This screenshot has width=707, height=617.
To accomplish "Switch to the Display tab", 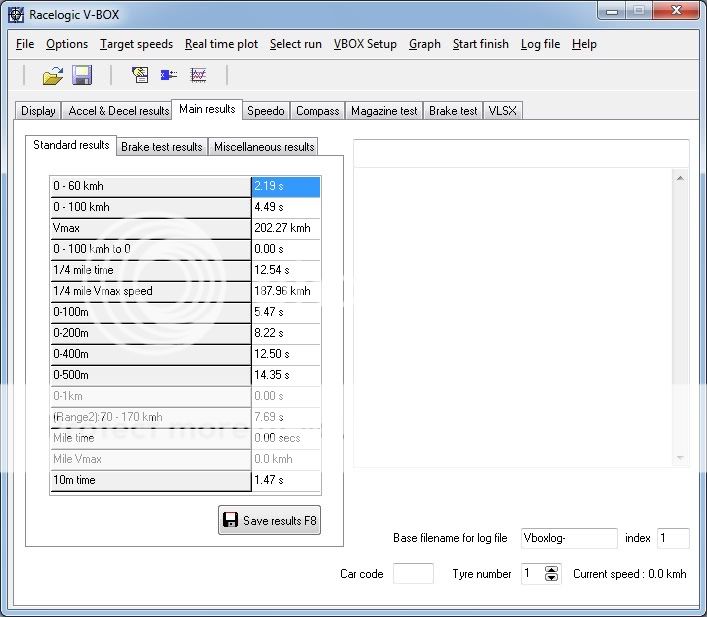I will 38,111.
